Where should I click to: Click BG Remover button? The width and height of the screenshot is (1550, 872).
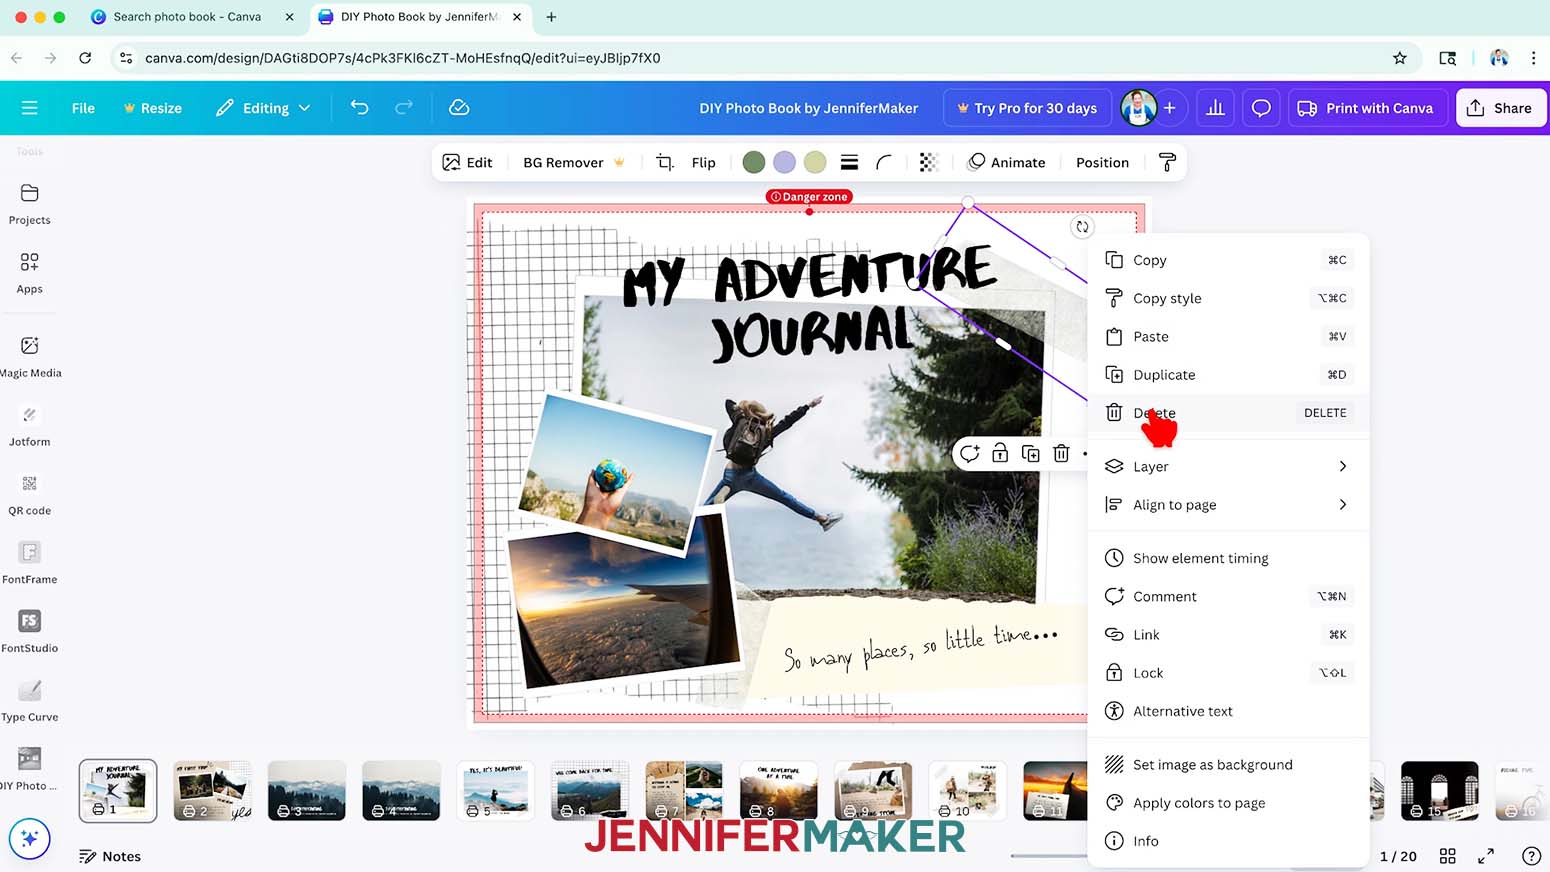coord(574,162)
